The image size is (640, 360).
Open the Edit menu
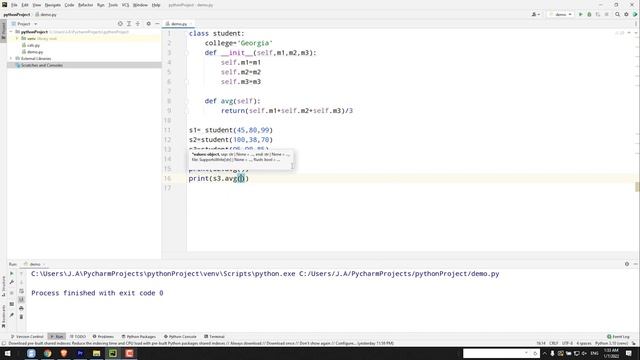pyautogui.click(x=25, y=5)
